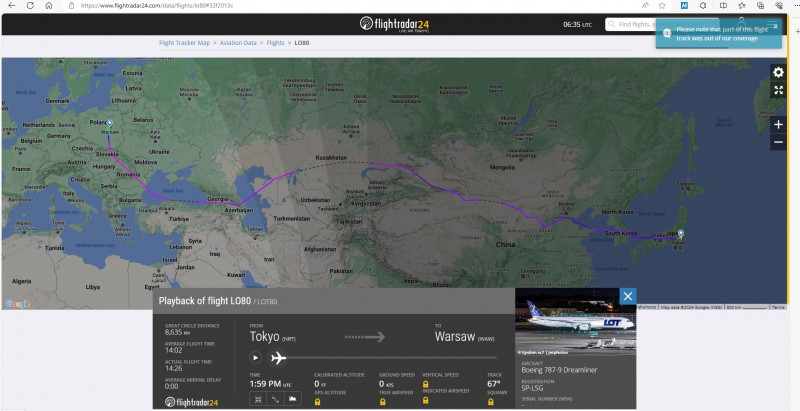
Task: Click the Warsaw destination marker on map
Action: click(x=109, y=123)
